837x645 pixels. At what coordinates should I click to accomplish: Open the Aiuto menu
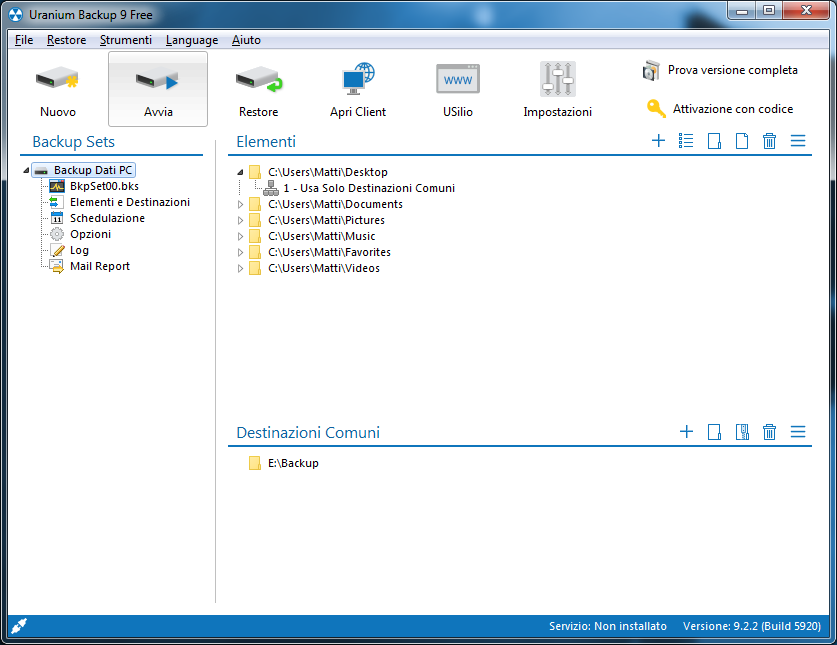246,40
